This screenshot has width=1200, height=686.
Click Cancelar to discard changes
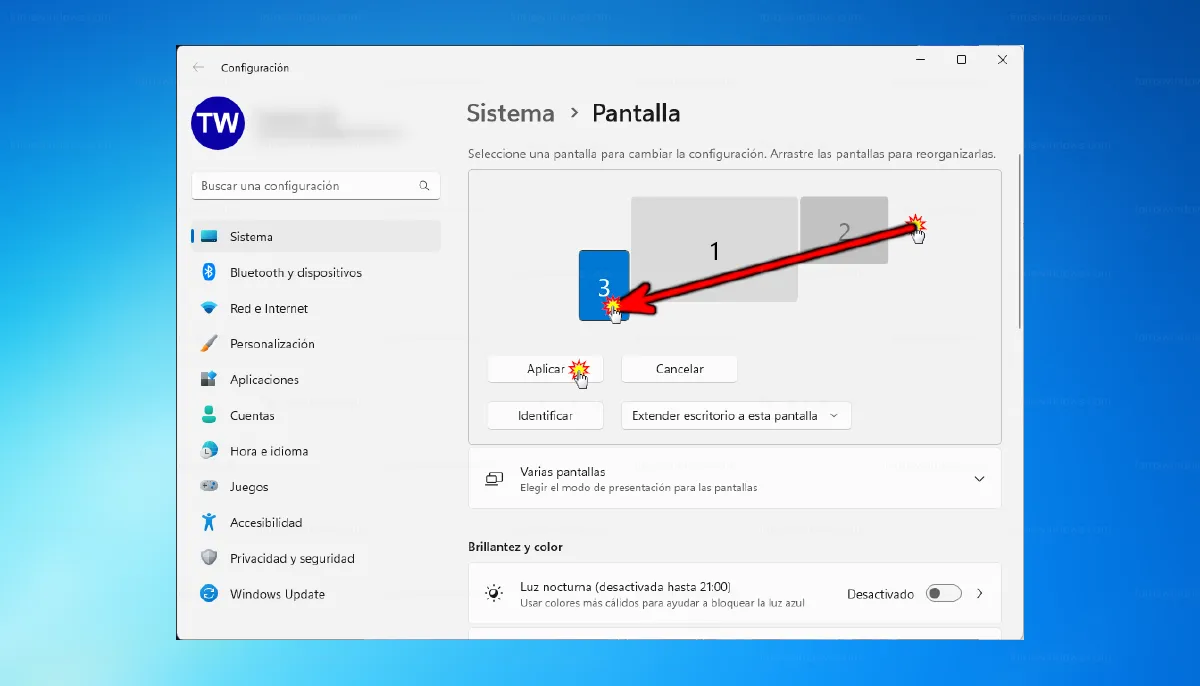679,368
